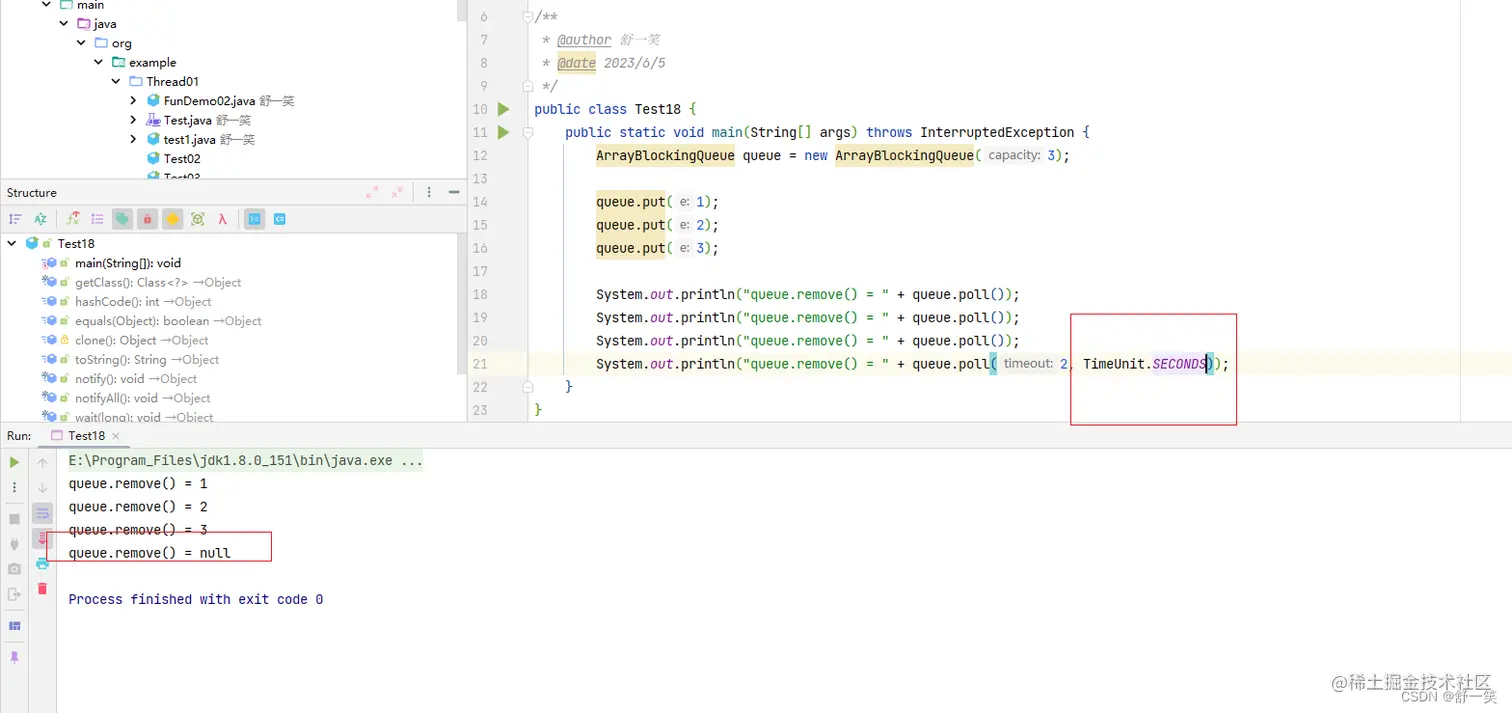Print the console output
Image resolution: width=1512 pixels, height=713 pixels.
42,563
